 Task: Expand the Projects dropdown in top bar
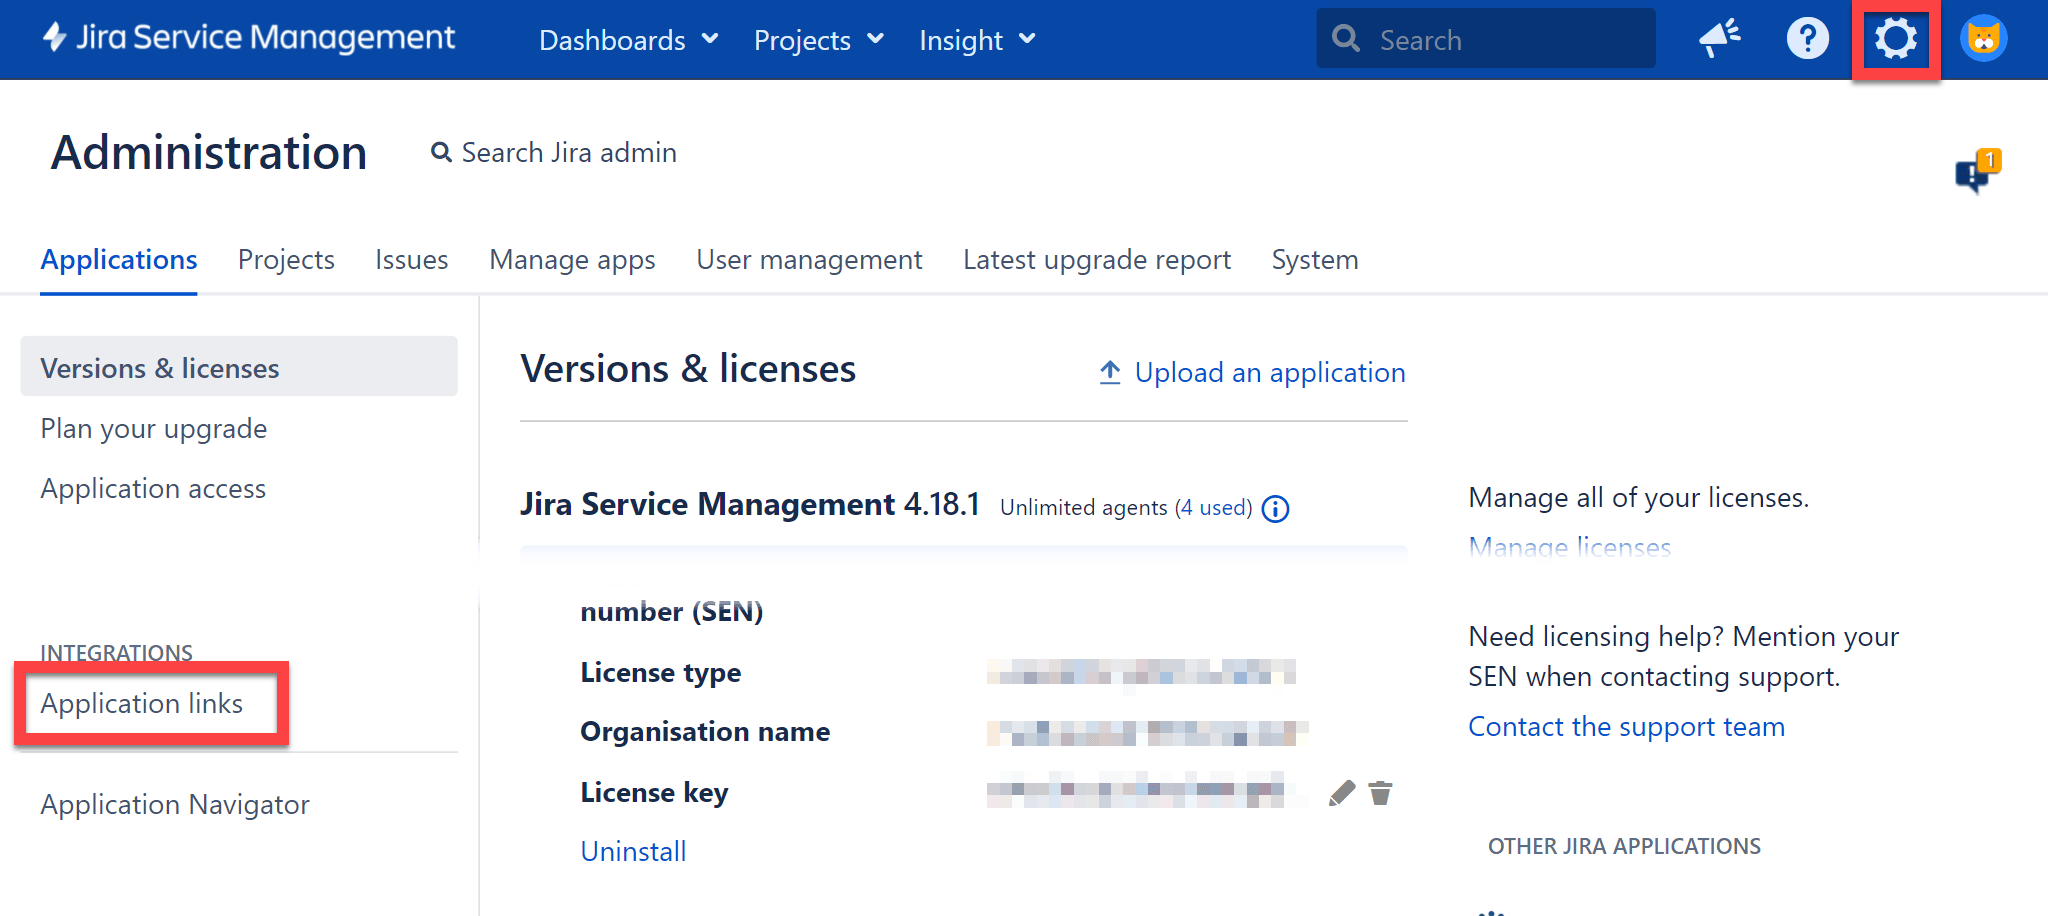818,40
